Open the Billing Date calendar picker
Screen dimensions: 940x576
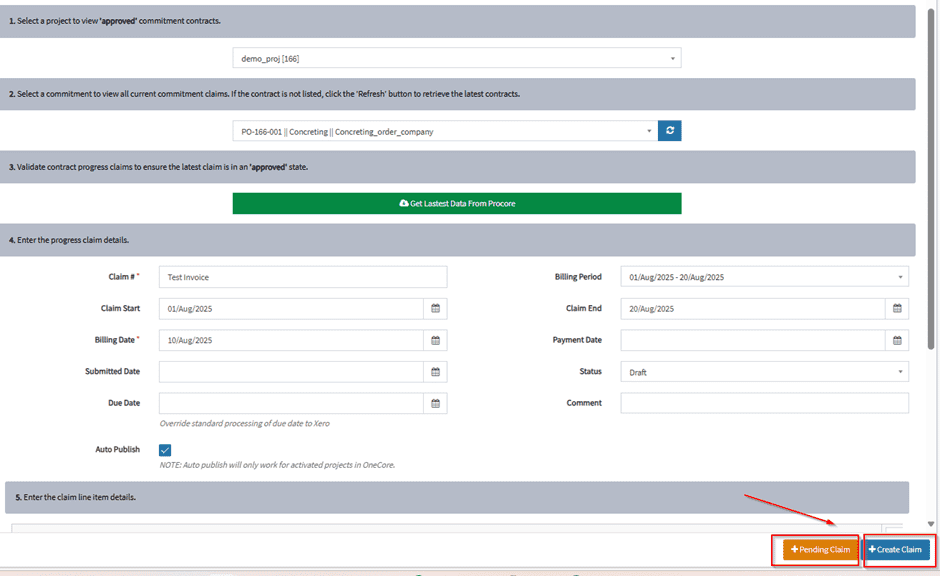coord(435,340)
